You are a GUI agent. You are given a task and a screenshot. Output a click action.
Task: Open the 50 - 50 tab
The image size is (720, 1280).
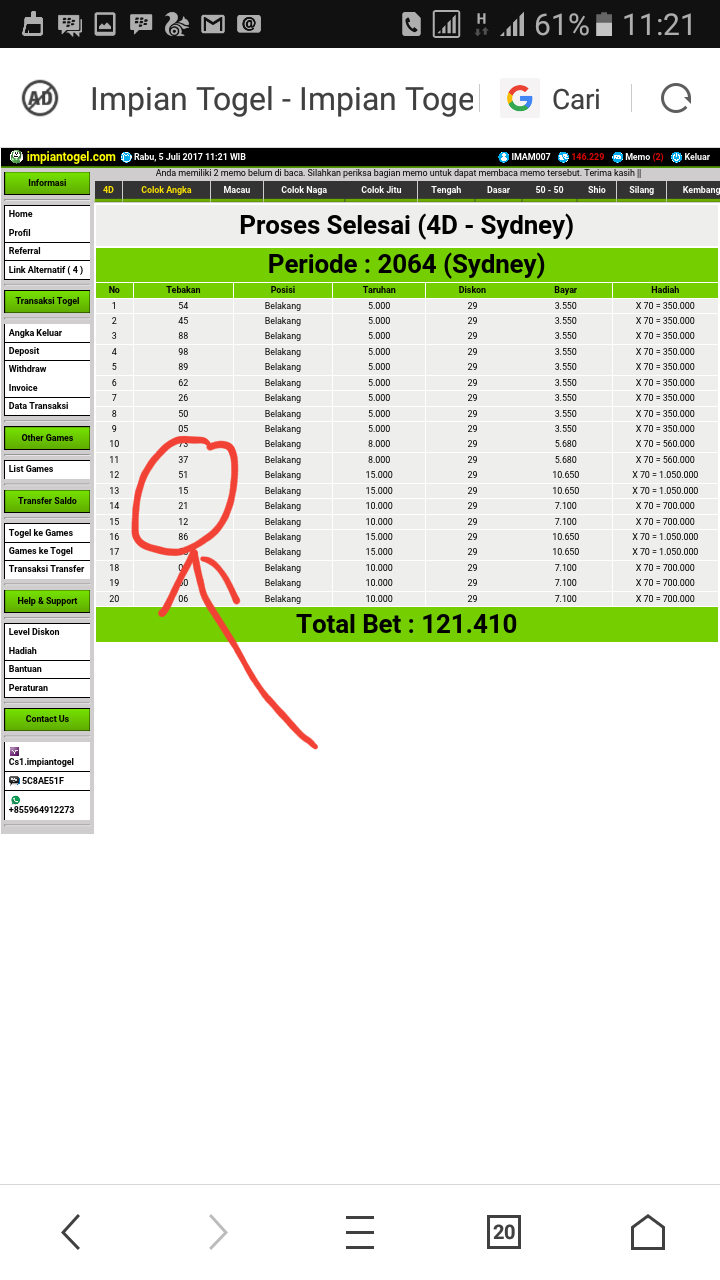tap(549, 190)
